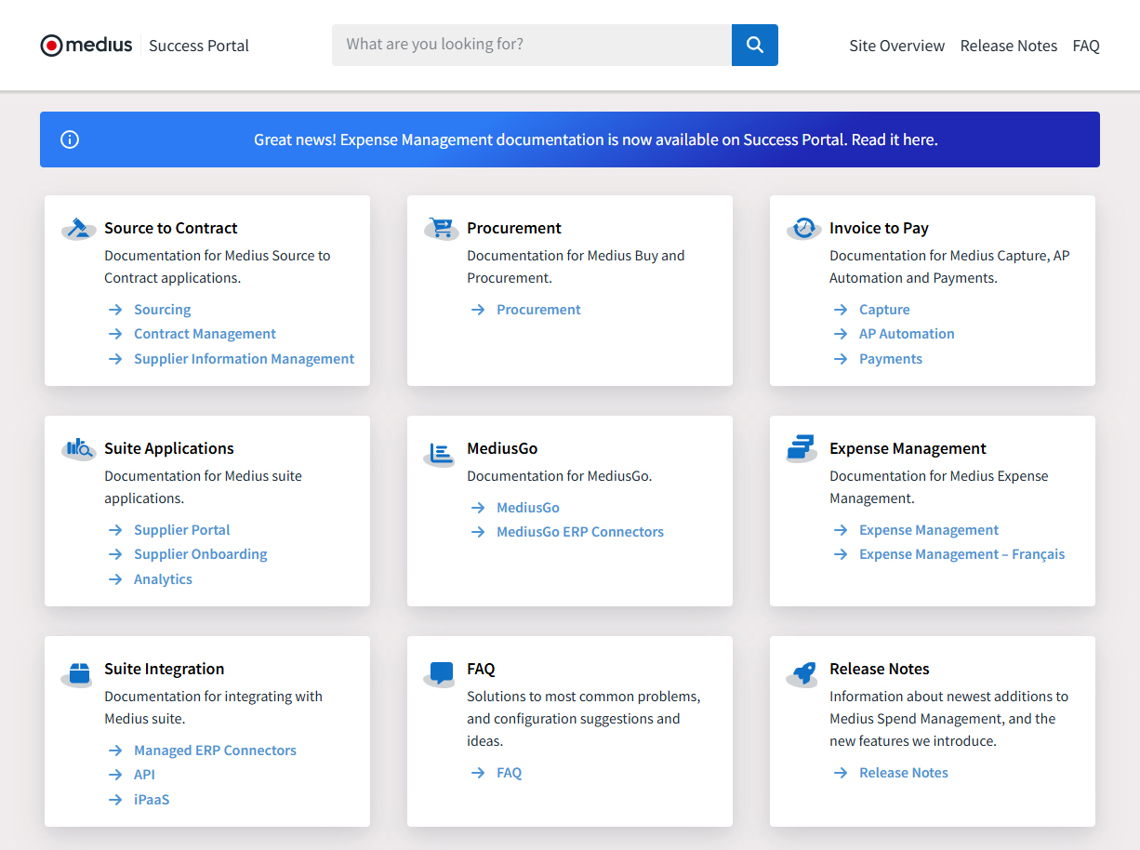Screen dimensions: 1140x850
Task: Click the Procurement shopping cart icon
Action: pos(441,227)
